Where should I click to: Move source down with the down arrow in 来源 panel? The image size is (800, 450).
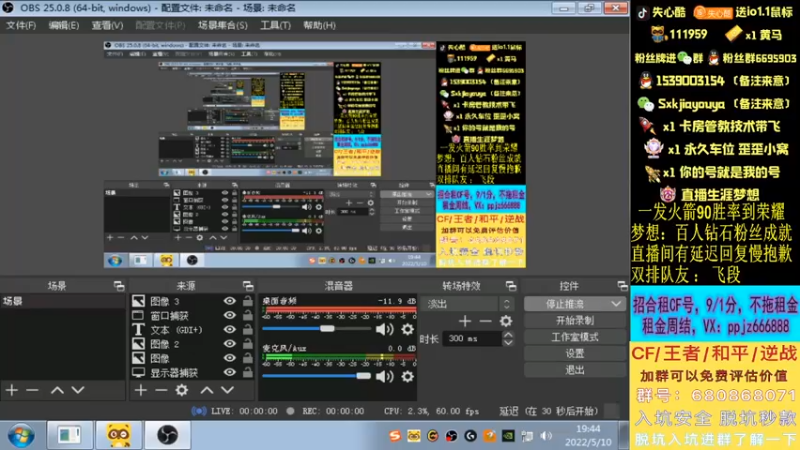tap(227, 390)
